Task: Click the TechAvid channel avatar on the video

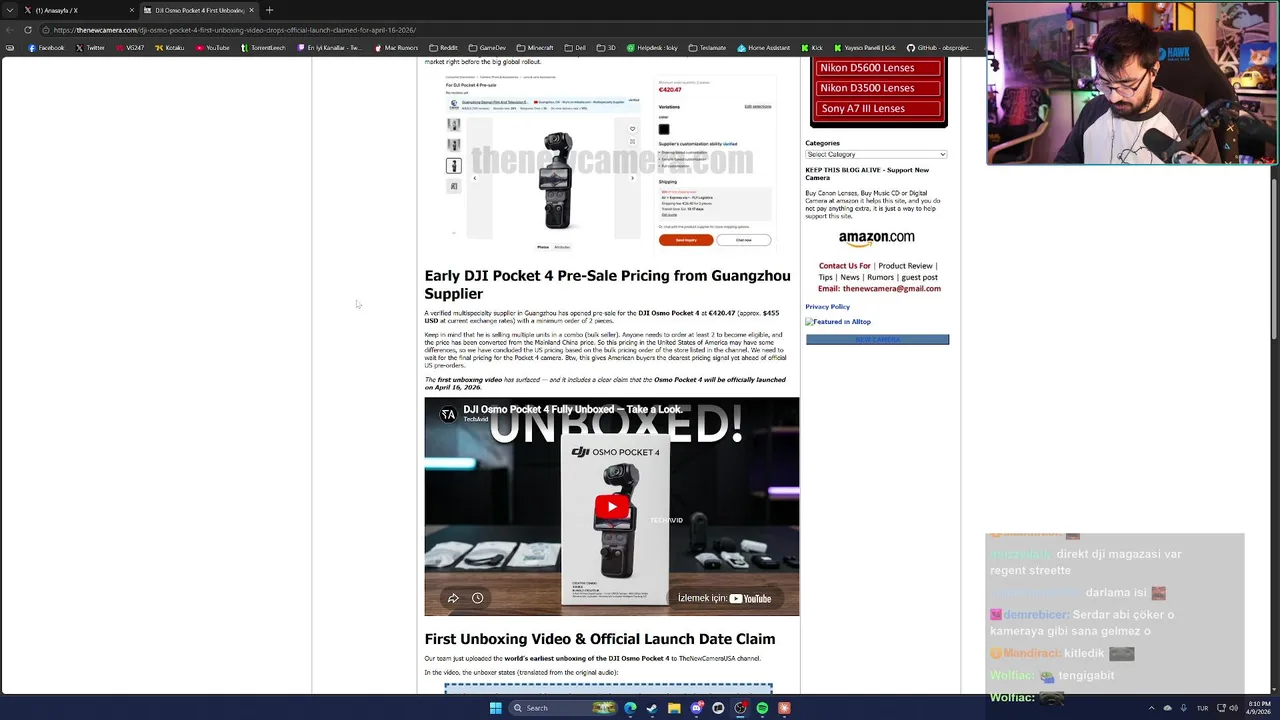Action: coord(448,414)
